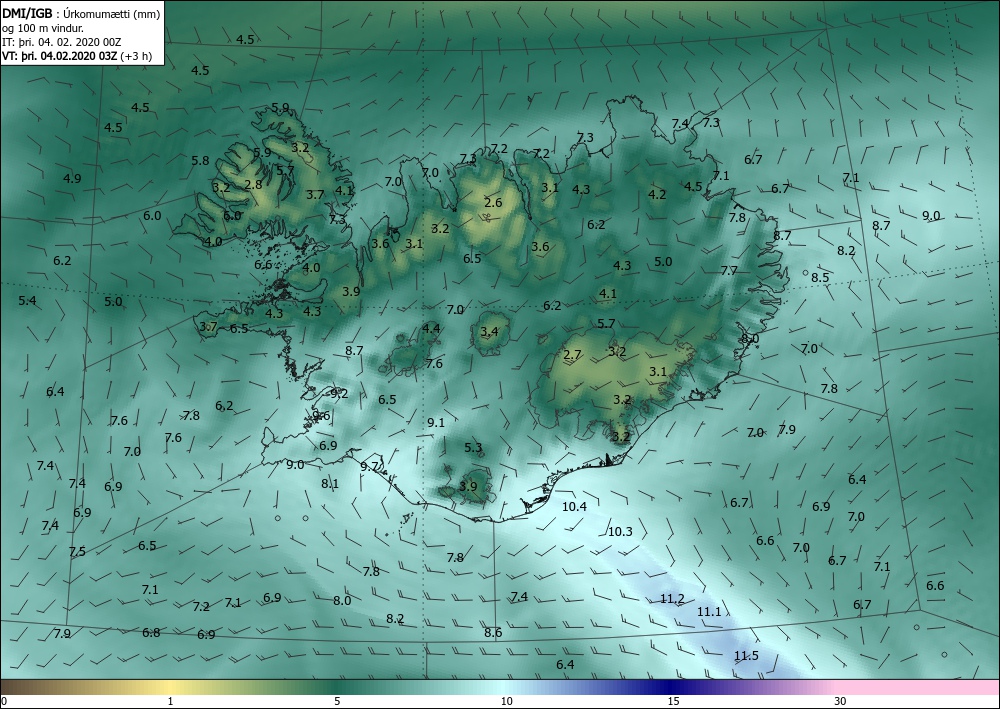Click the "IT: þri. 04. 02. 2020 00Z" line
This screenshot has width=1000, height=709.
tap(62, 42)
